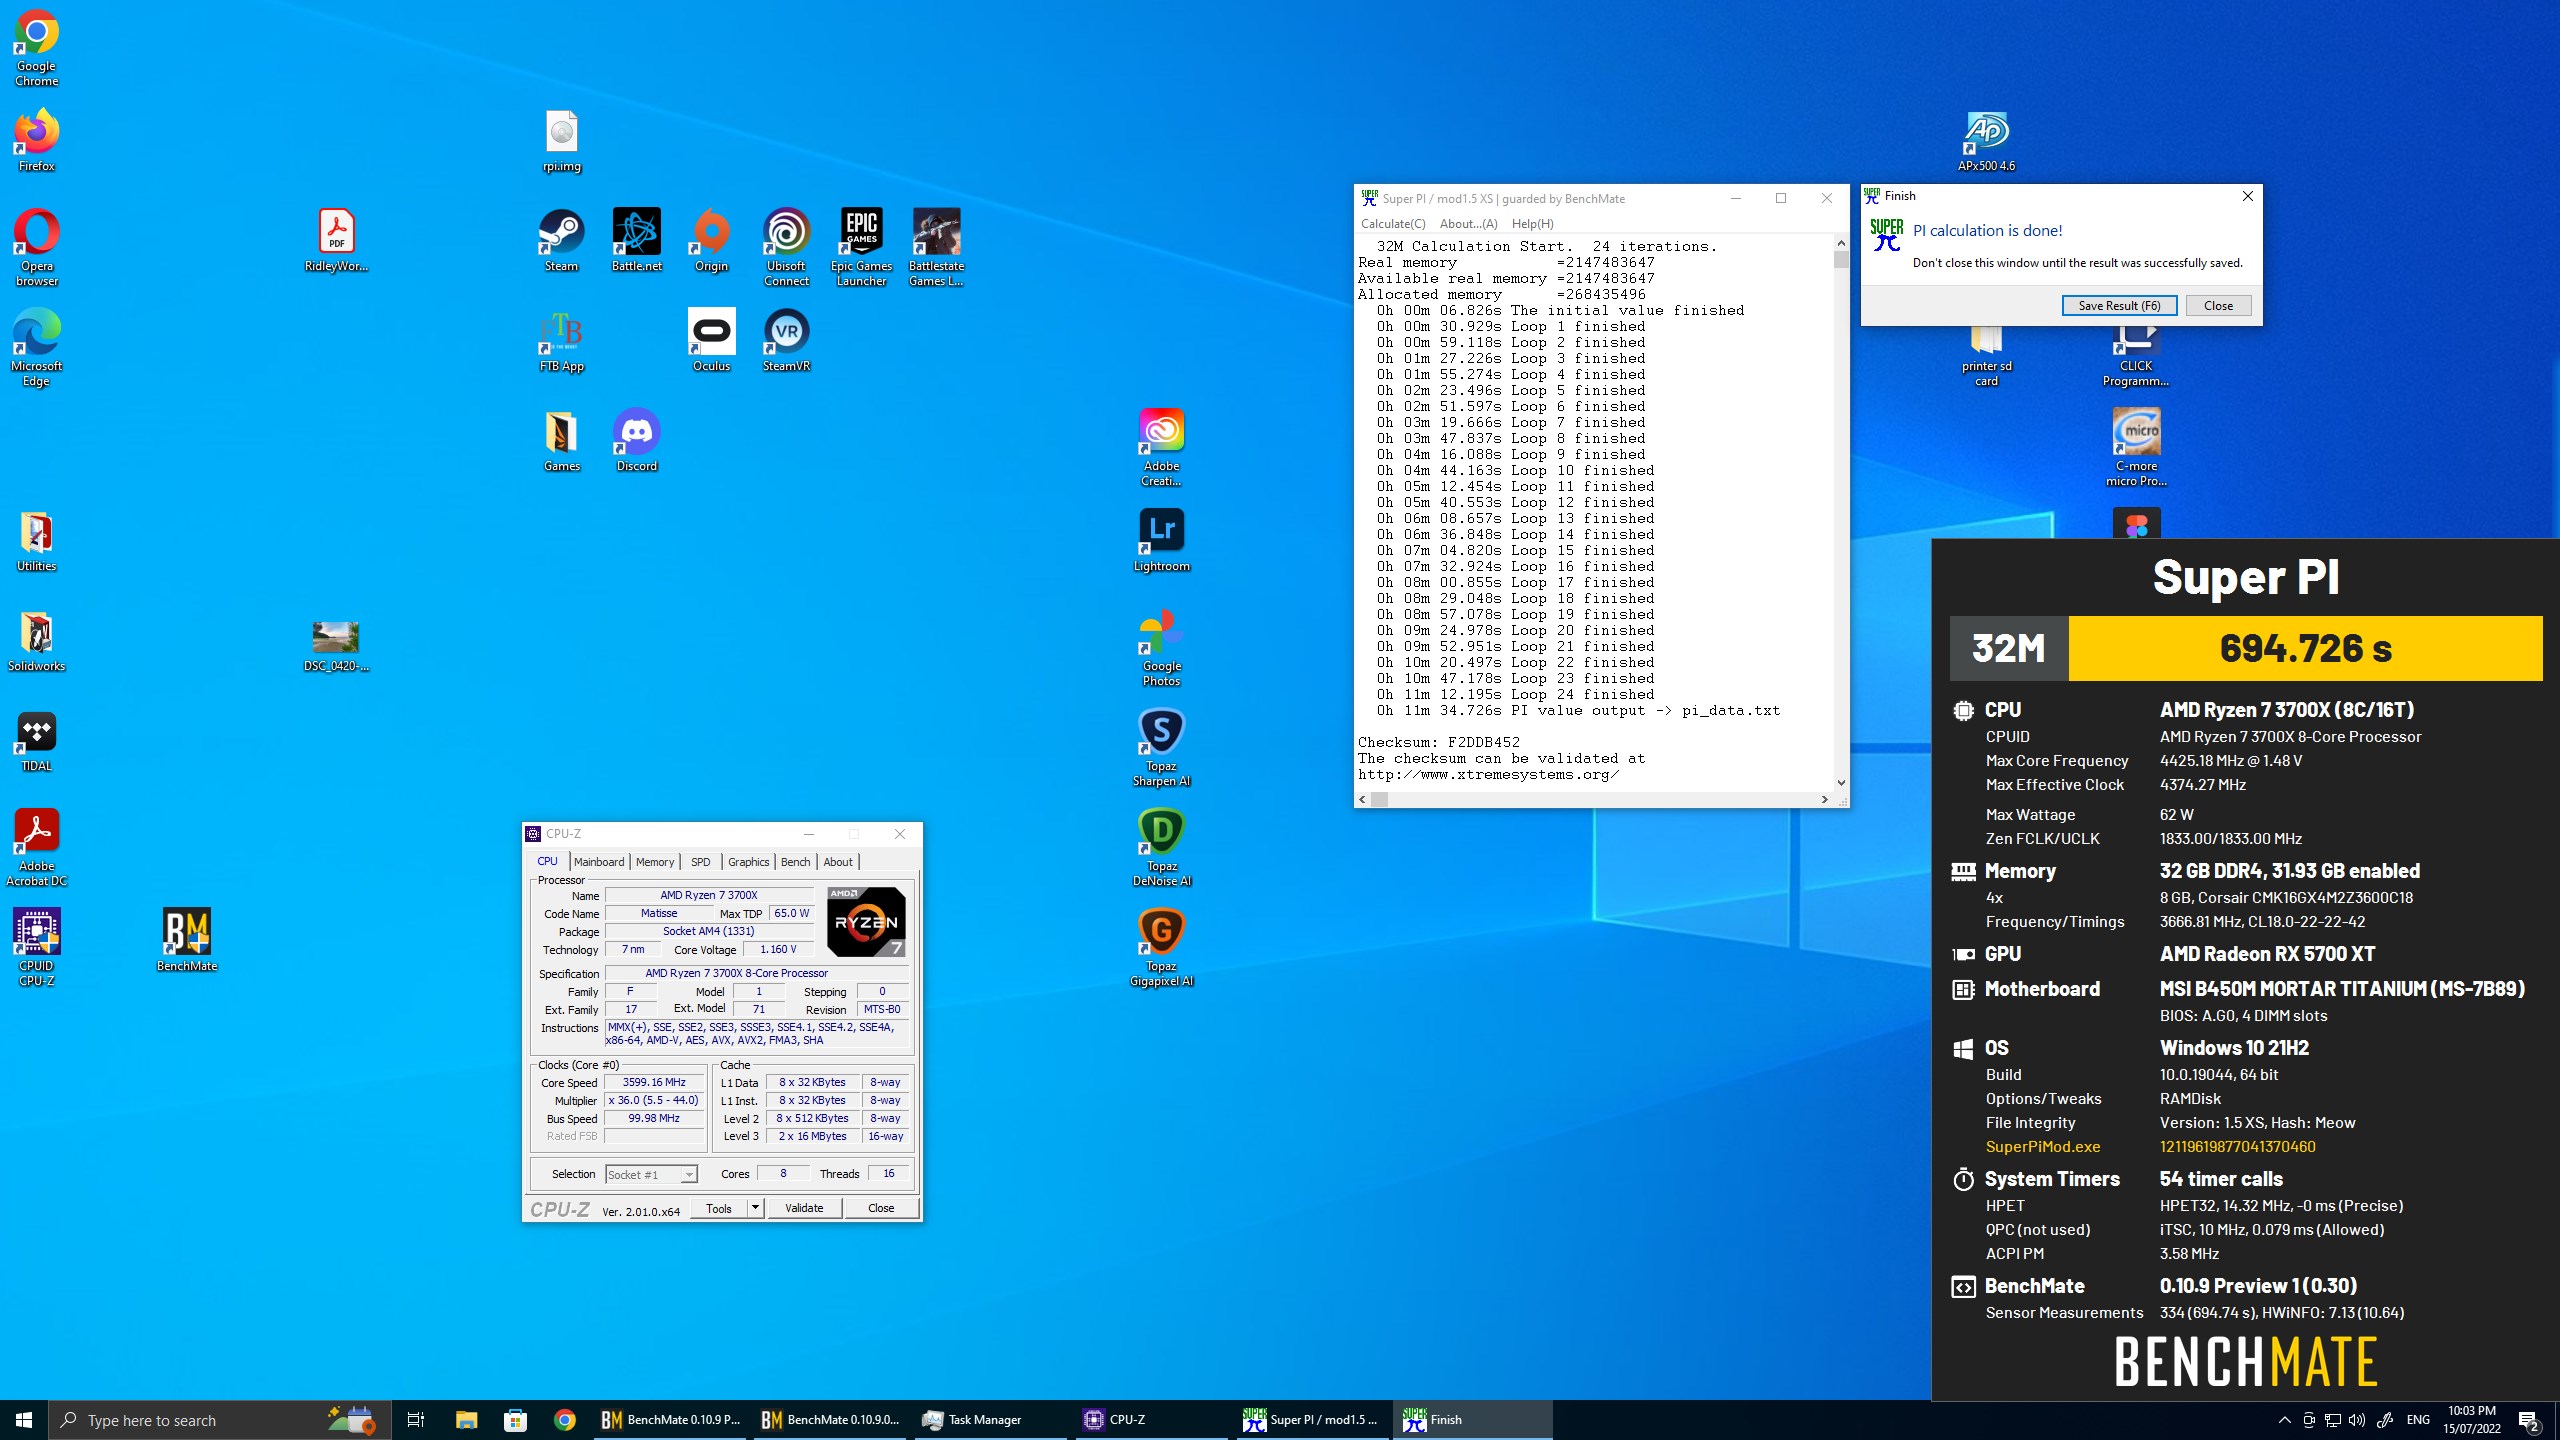Select the Steam desktop shortcut

pos(561,240)
